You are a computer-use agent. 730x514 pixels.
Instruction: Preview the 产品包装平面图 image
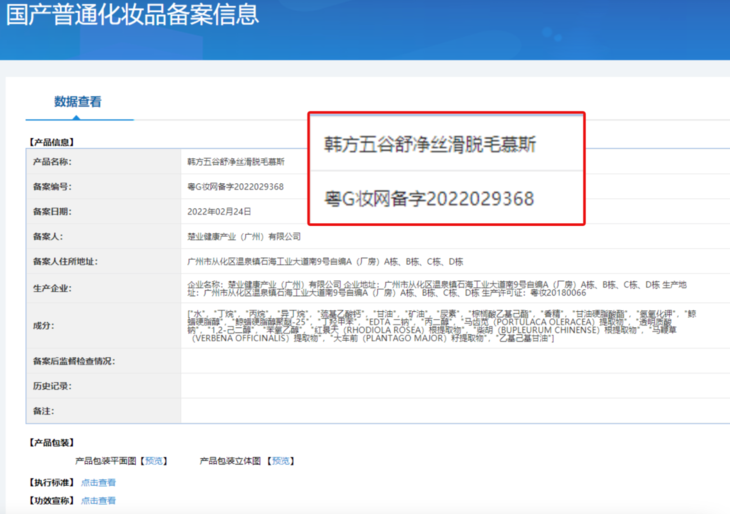pos(154,461)
